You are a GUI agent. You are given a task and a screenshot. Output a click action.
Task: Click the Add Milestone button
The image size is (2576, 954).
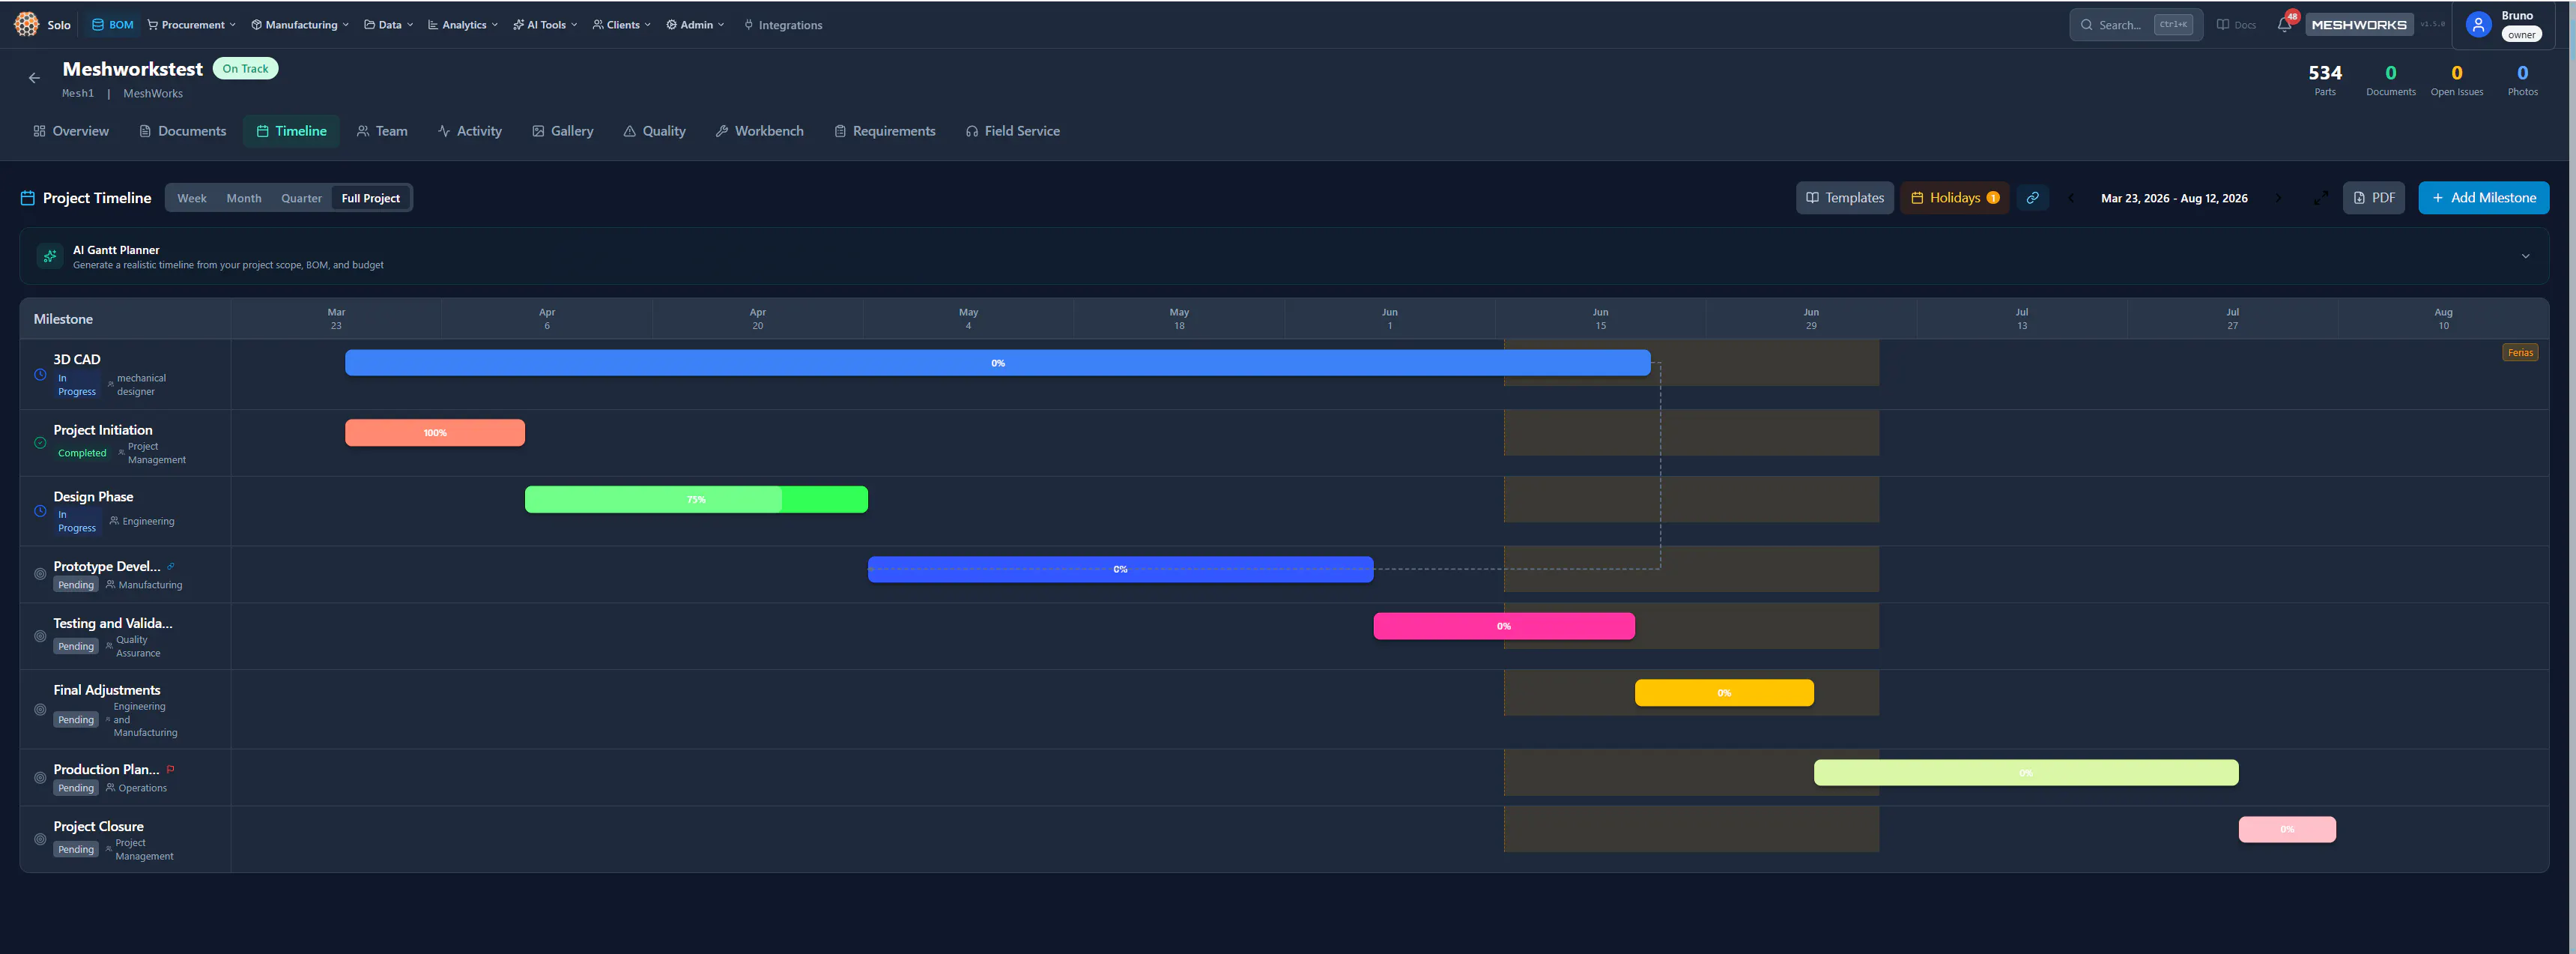pyautogui.click(x=2483, y=198)
